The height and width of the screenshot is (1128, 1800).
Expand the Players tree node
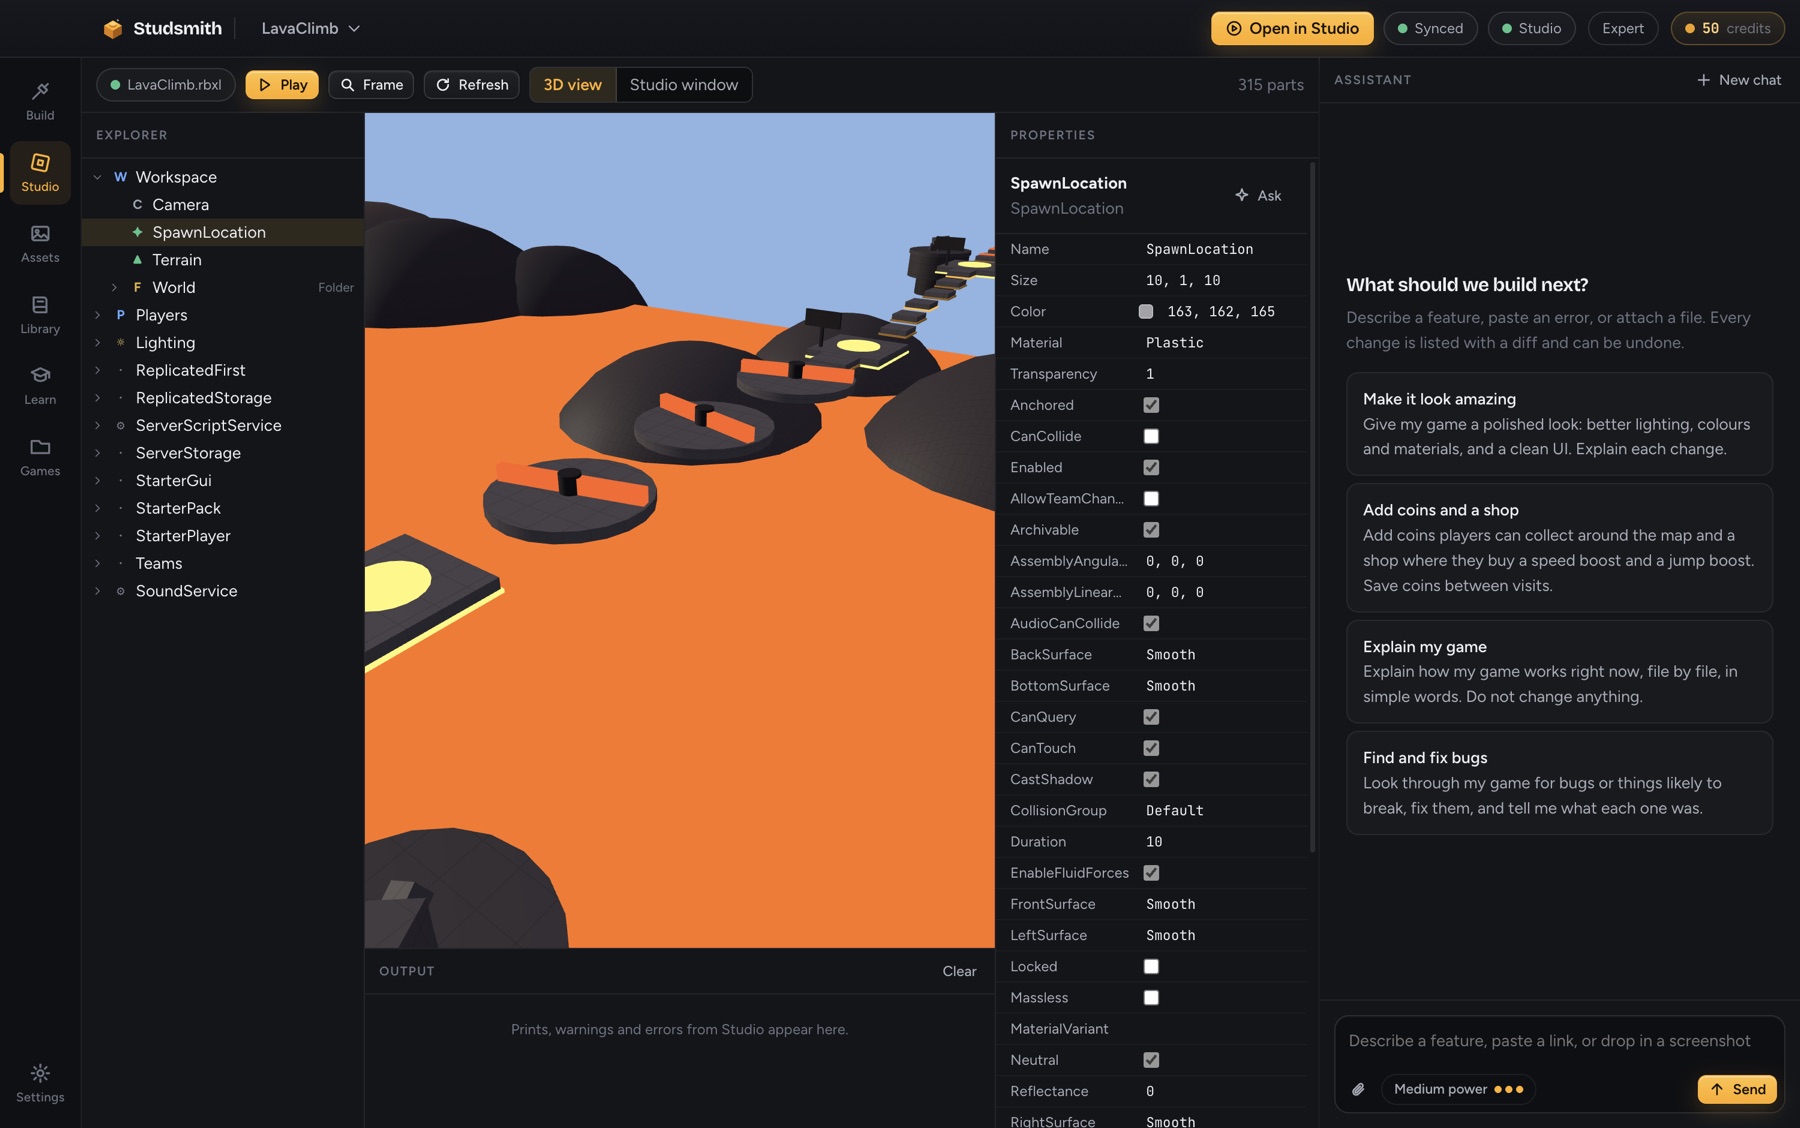97,315
